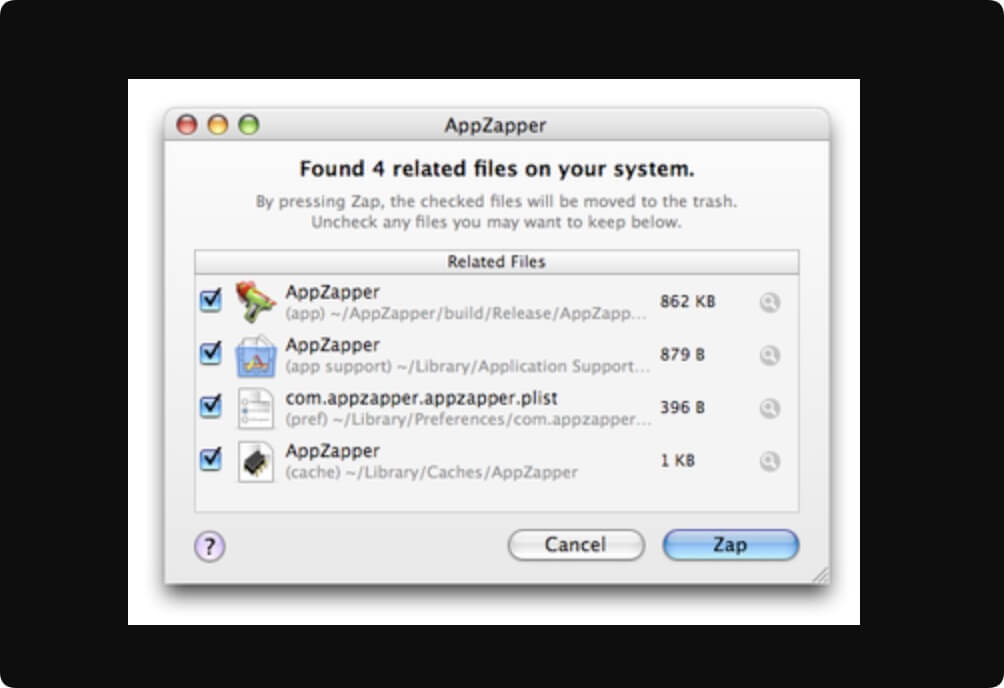Click the green zoom window button
Viewport: 1004px width, 688px height.
248,124
